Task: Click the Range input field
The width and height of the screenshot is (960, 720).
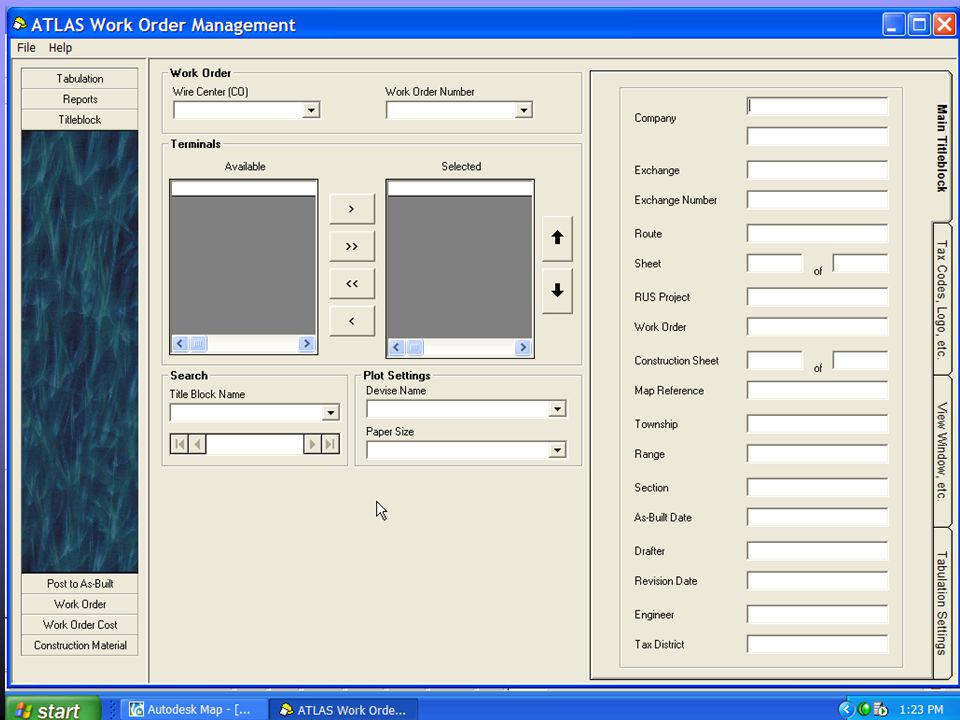Action: 817,454
